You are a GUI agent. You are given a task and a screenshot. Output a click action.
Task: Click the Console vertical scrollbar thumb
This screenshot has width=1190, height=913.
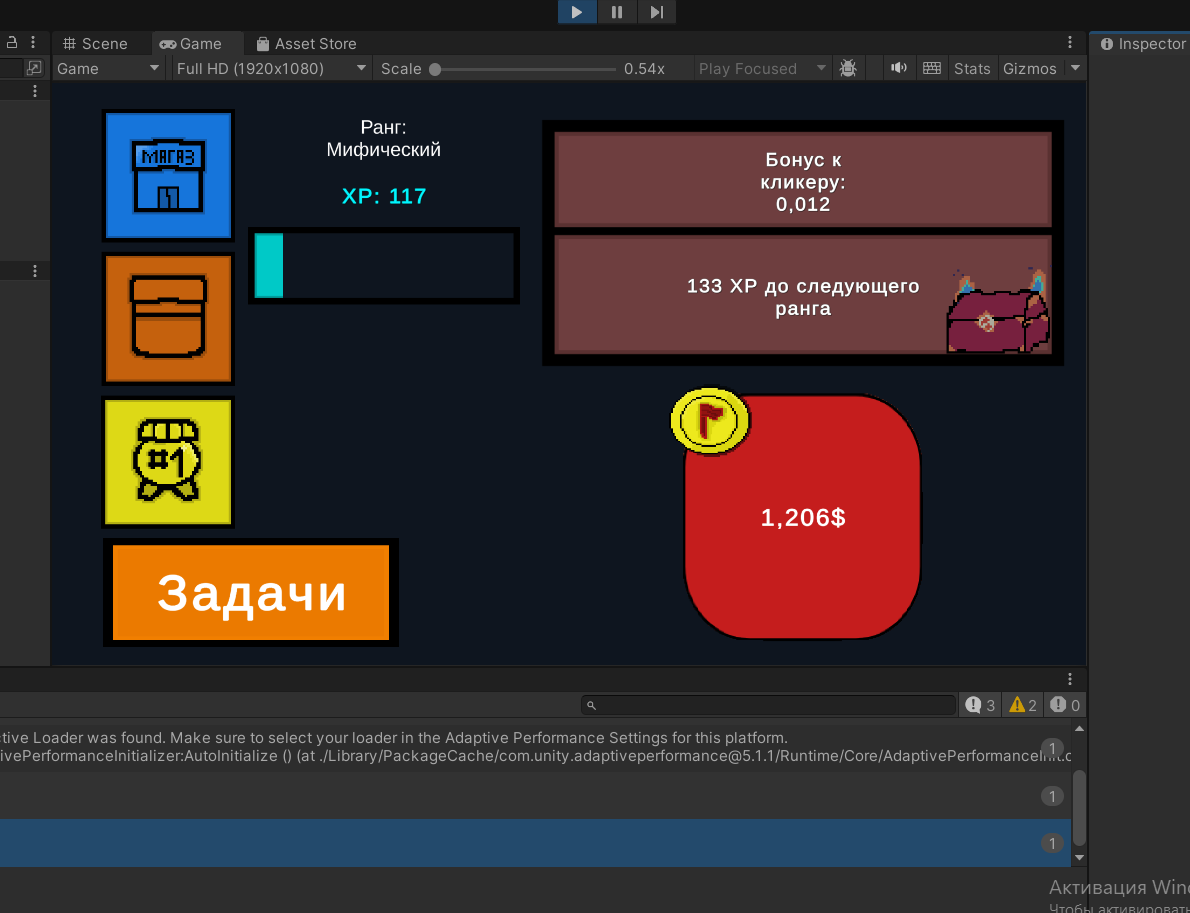[x=1079, y=807]
